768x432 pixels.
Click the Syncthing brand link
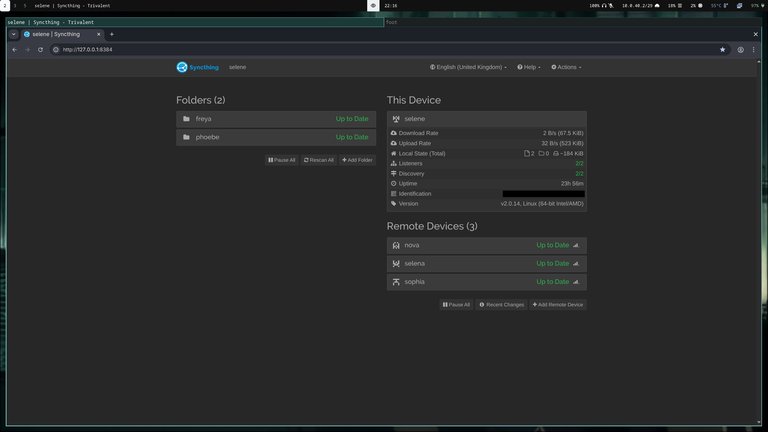pyautogui.click(x=198, y=67)
